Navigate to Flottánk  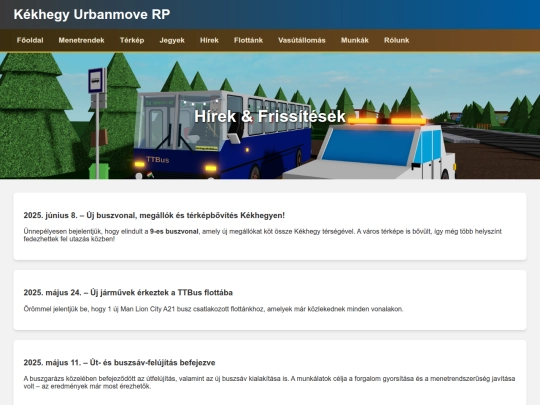point(248,40)
